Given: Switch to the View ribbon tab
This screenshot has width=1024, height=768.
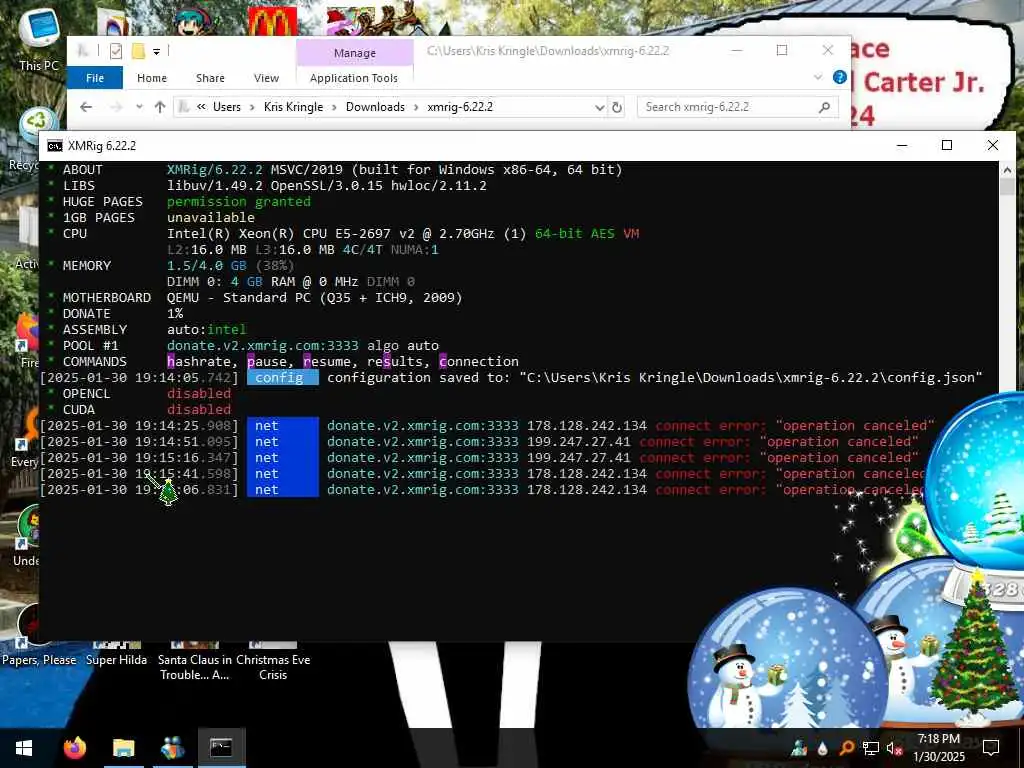Looking at the screenshot, I should click(x=266, y=78).
